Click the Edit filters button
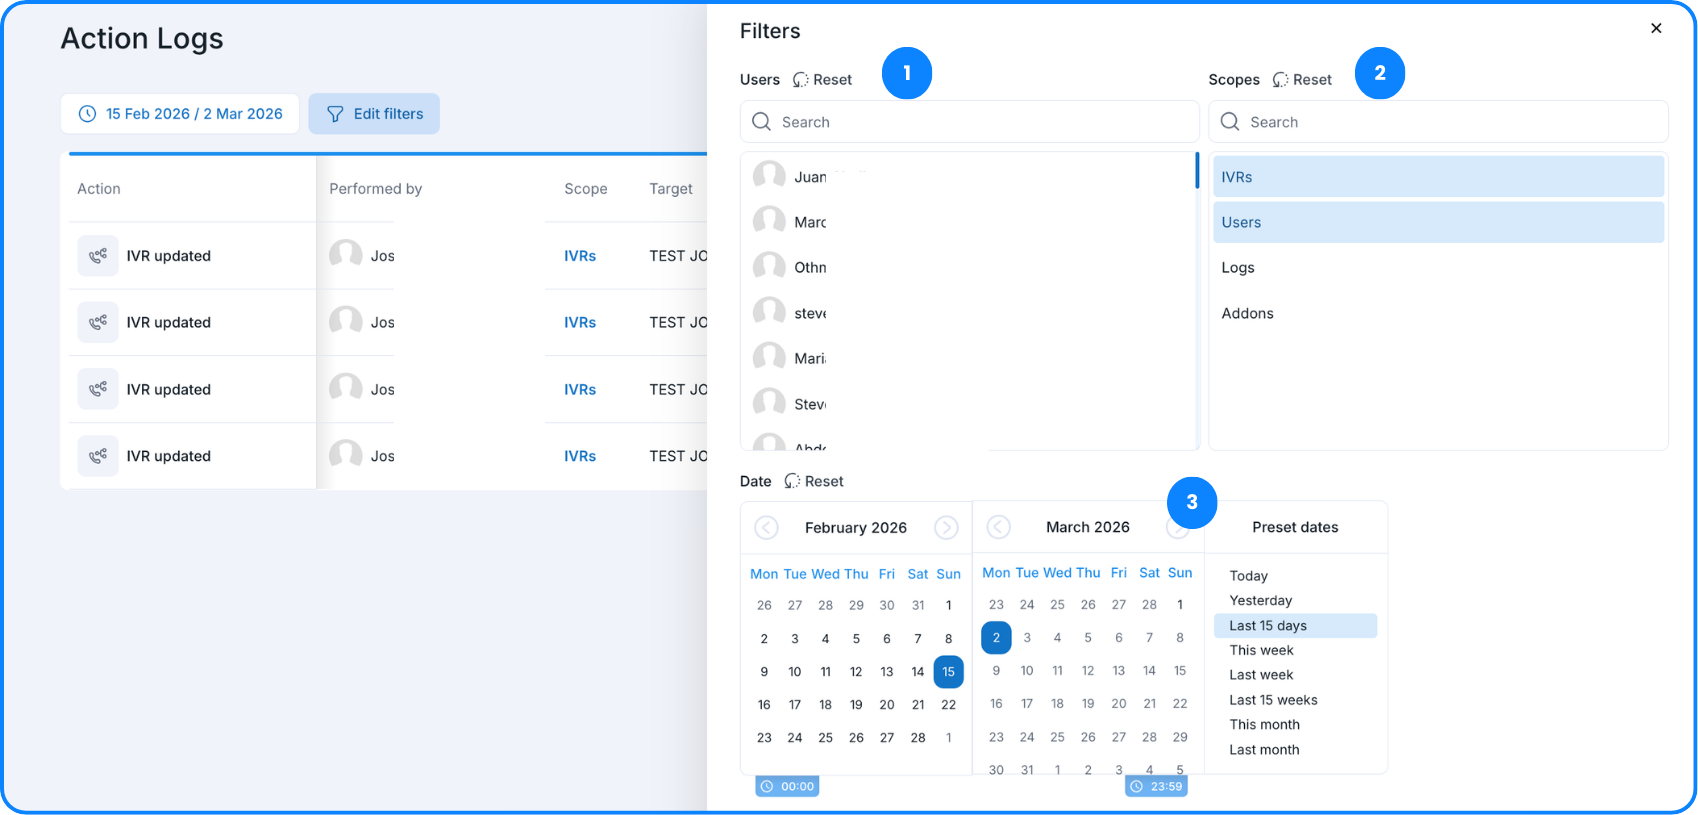 374,114
